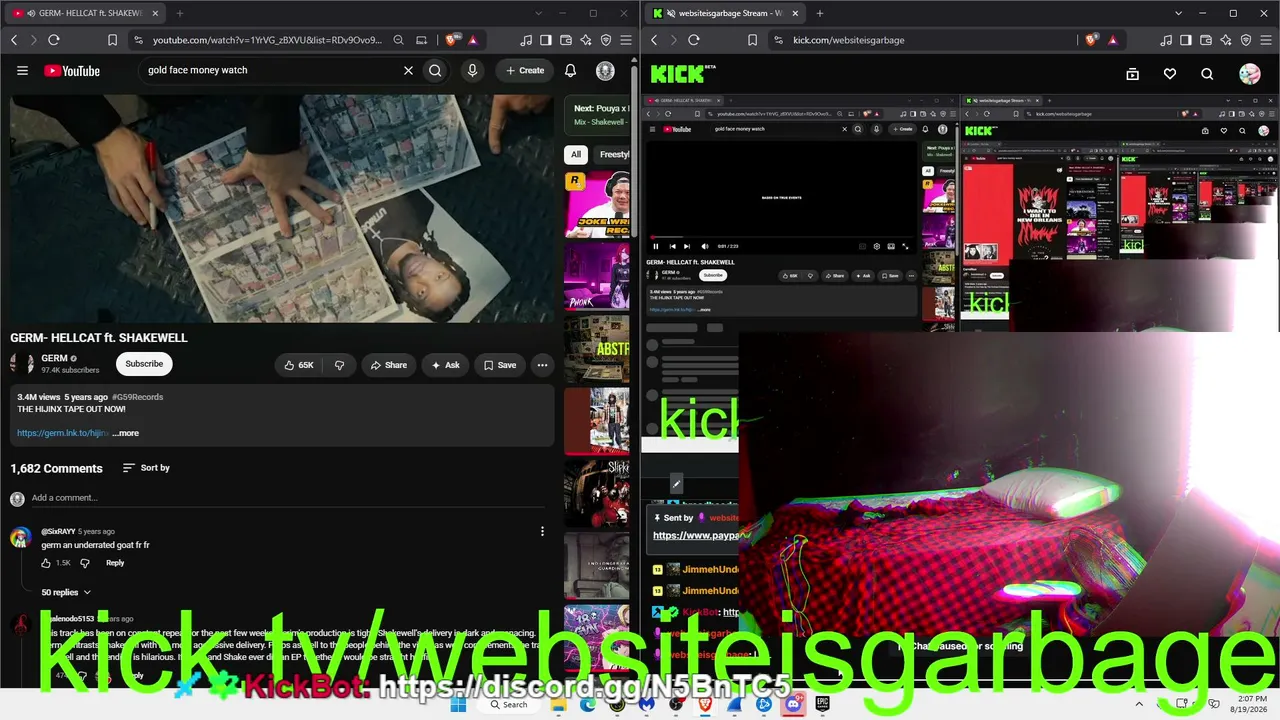The width and height of the screenshot is (1280, 720).
Task: Start YouTube voice search with microphone
Action: pyautogui.click(x=472, y=71)
